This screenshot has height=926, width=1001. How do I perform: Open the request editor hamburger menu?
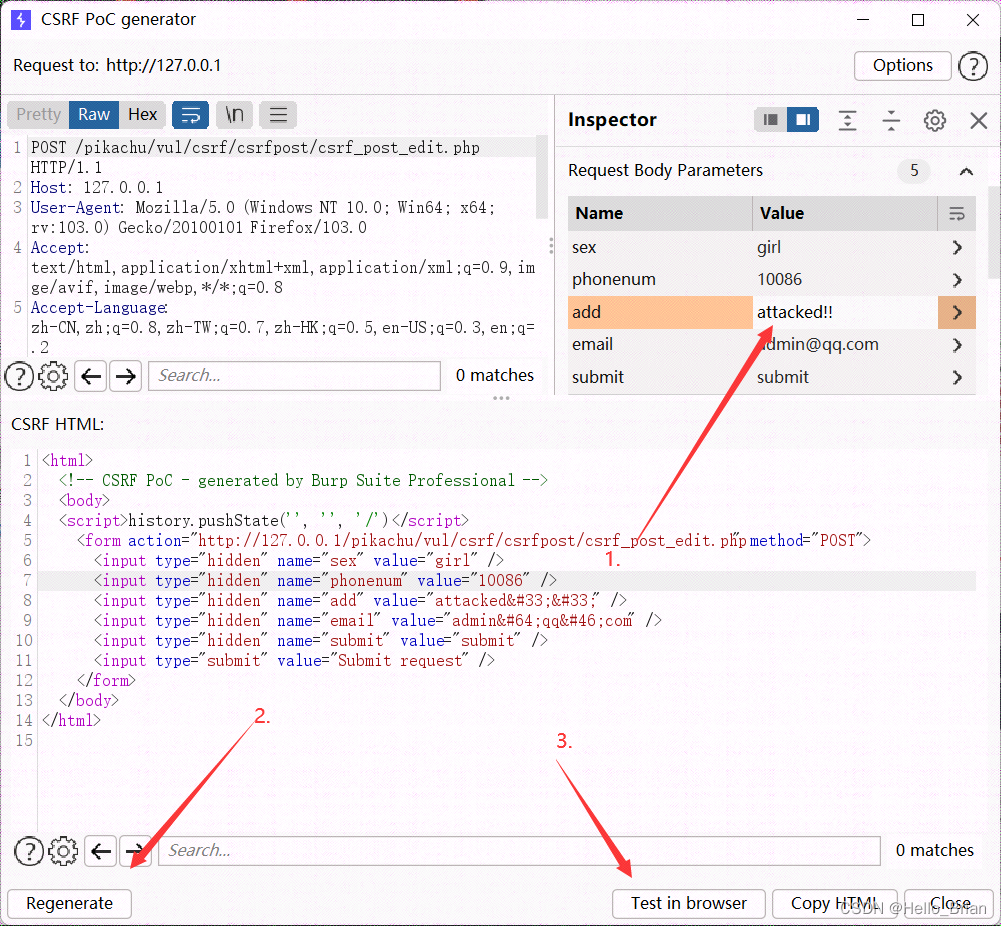coord(278,115)
